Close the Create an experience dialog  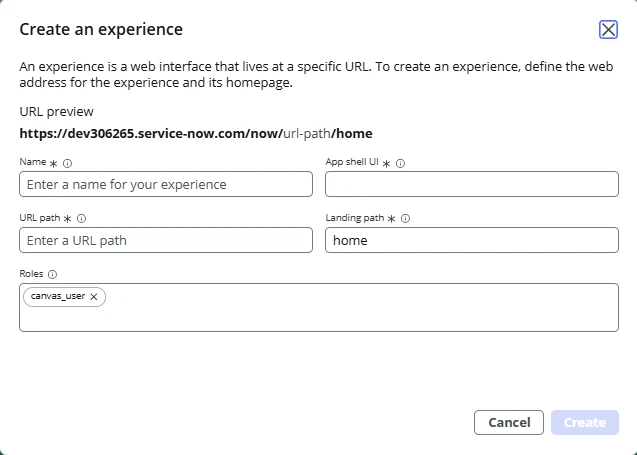608,29
